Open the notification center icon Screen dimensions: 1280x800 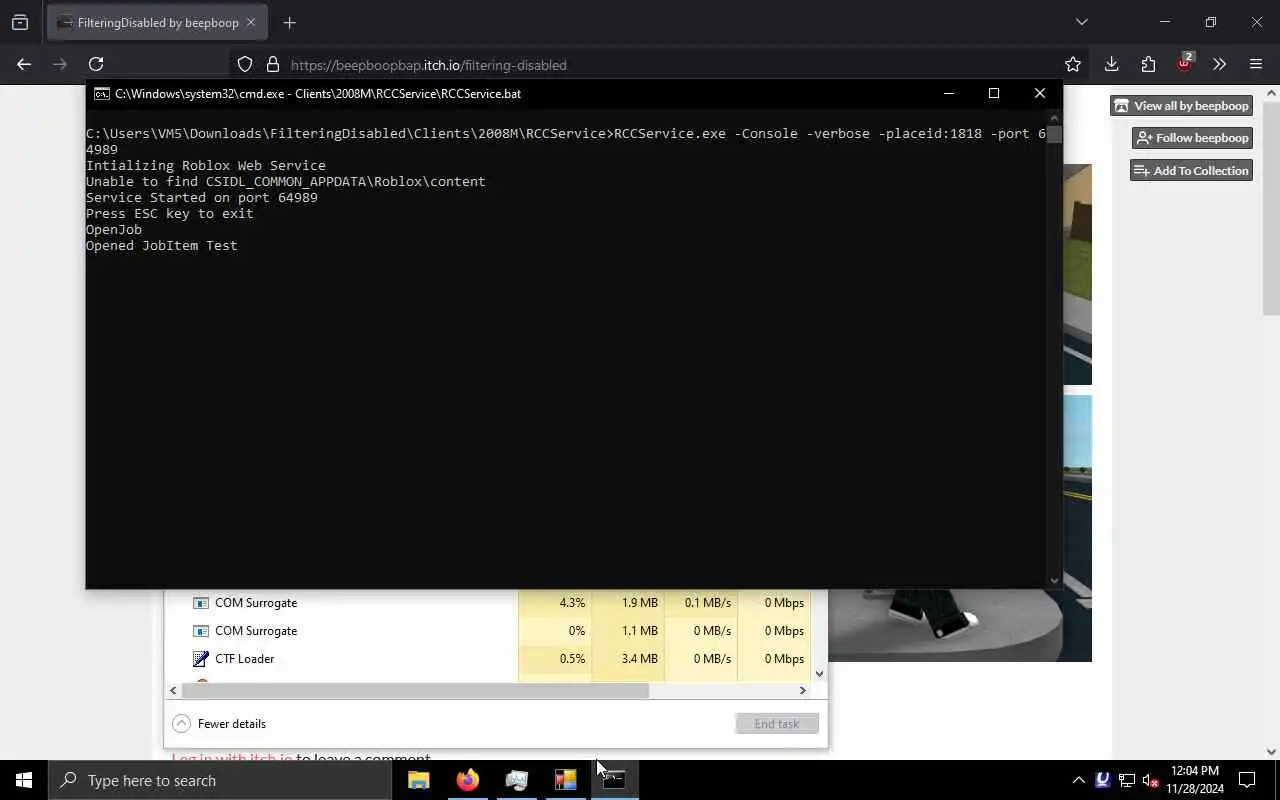tap(1247, 780)
